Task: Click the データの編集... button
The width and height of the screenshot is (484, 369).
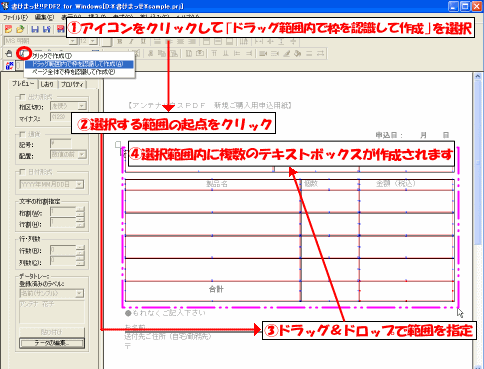Action: (x=52, y=343)
